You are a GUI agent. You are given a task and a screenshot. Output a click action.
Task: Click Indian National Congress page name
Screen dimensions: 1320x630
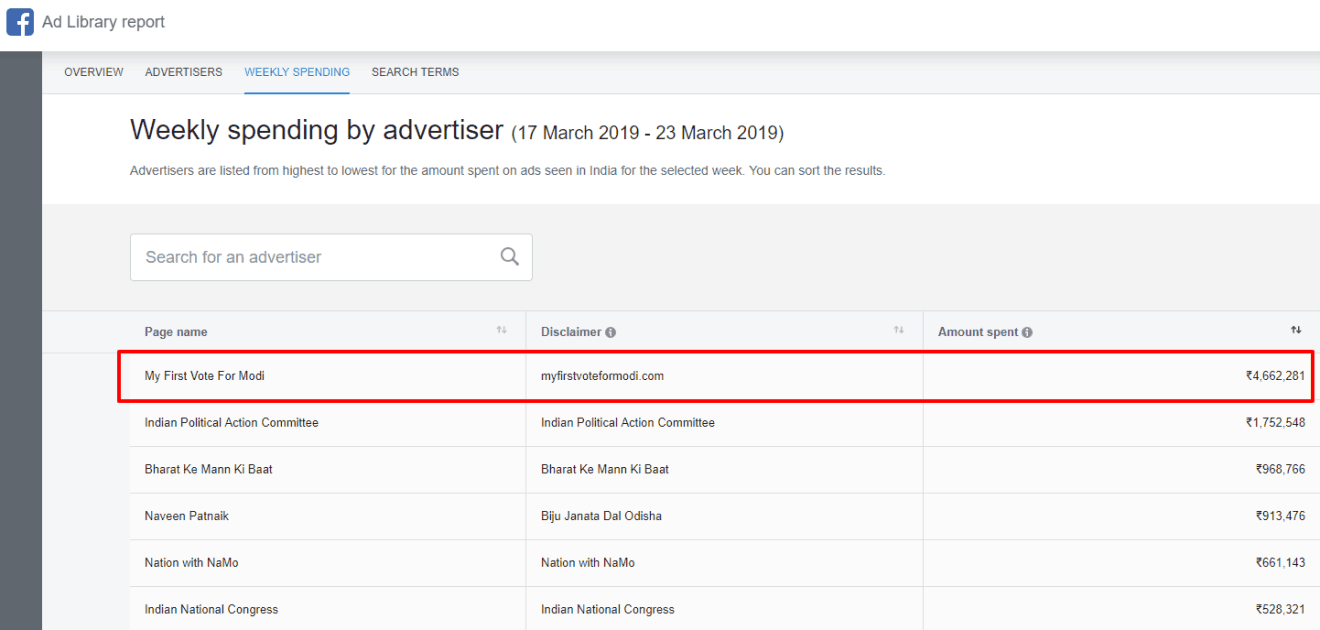coord(211,609)
